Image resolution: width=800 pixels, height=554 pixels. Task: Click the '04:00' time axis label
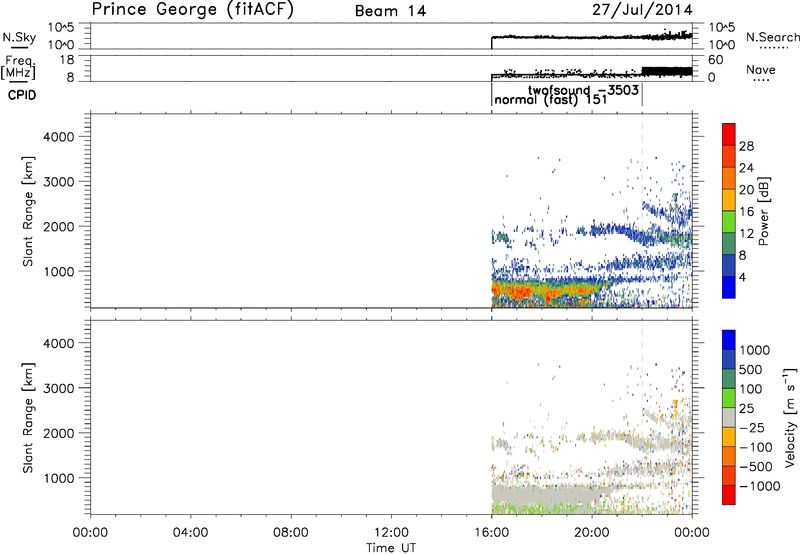tap(190, 533)
